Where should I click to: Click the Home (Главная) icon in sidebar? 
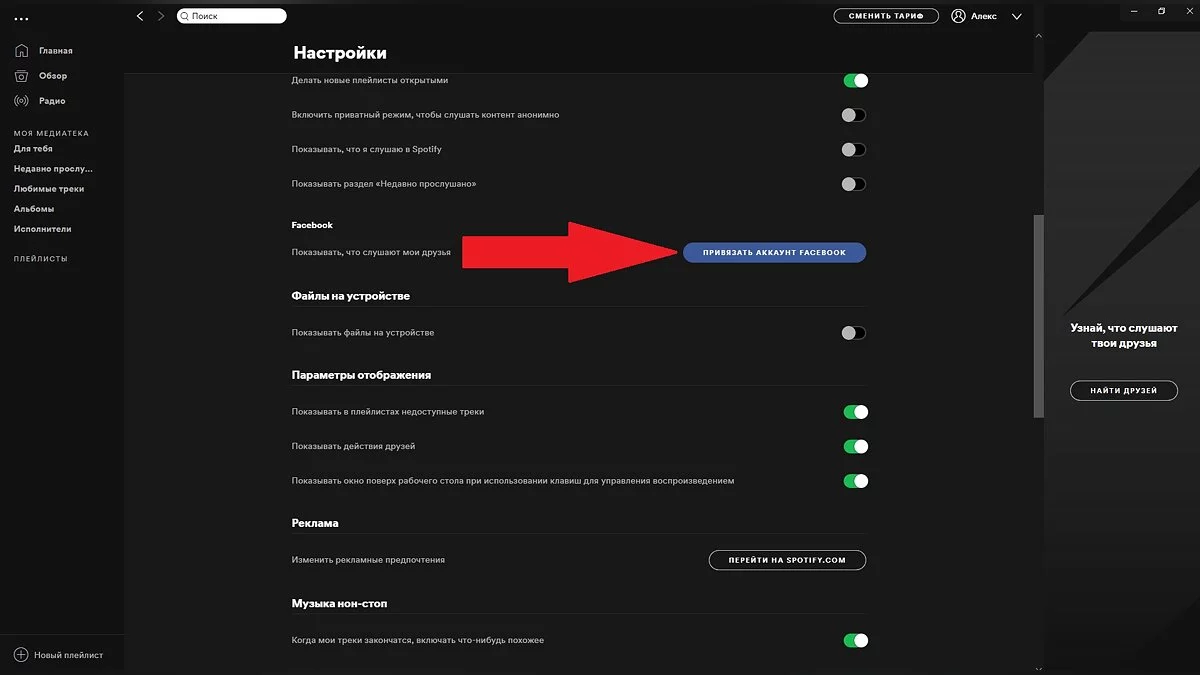coord(21,50)
